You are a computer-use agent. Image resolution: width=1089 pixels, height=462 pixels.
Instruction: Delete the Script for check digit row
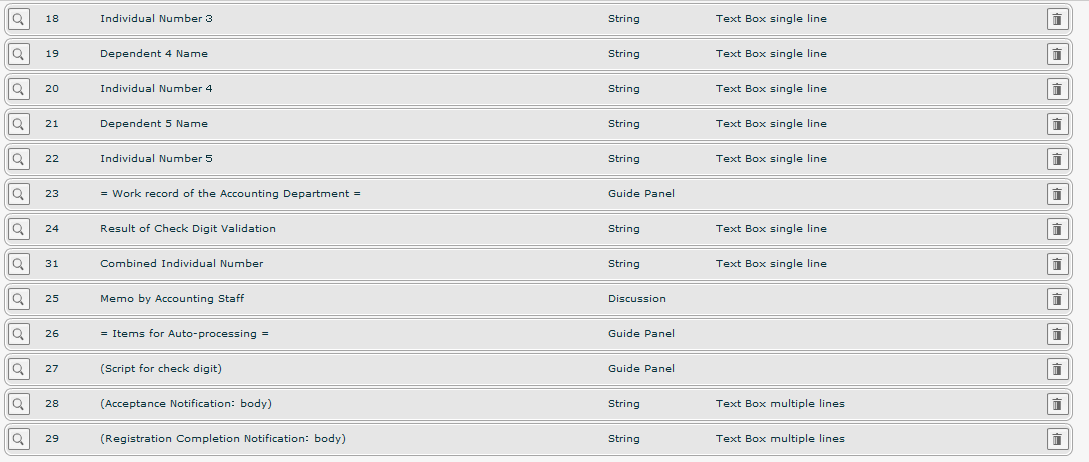coord(1057,369)
